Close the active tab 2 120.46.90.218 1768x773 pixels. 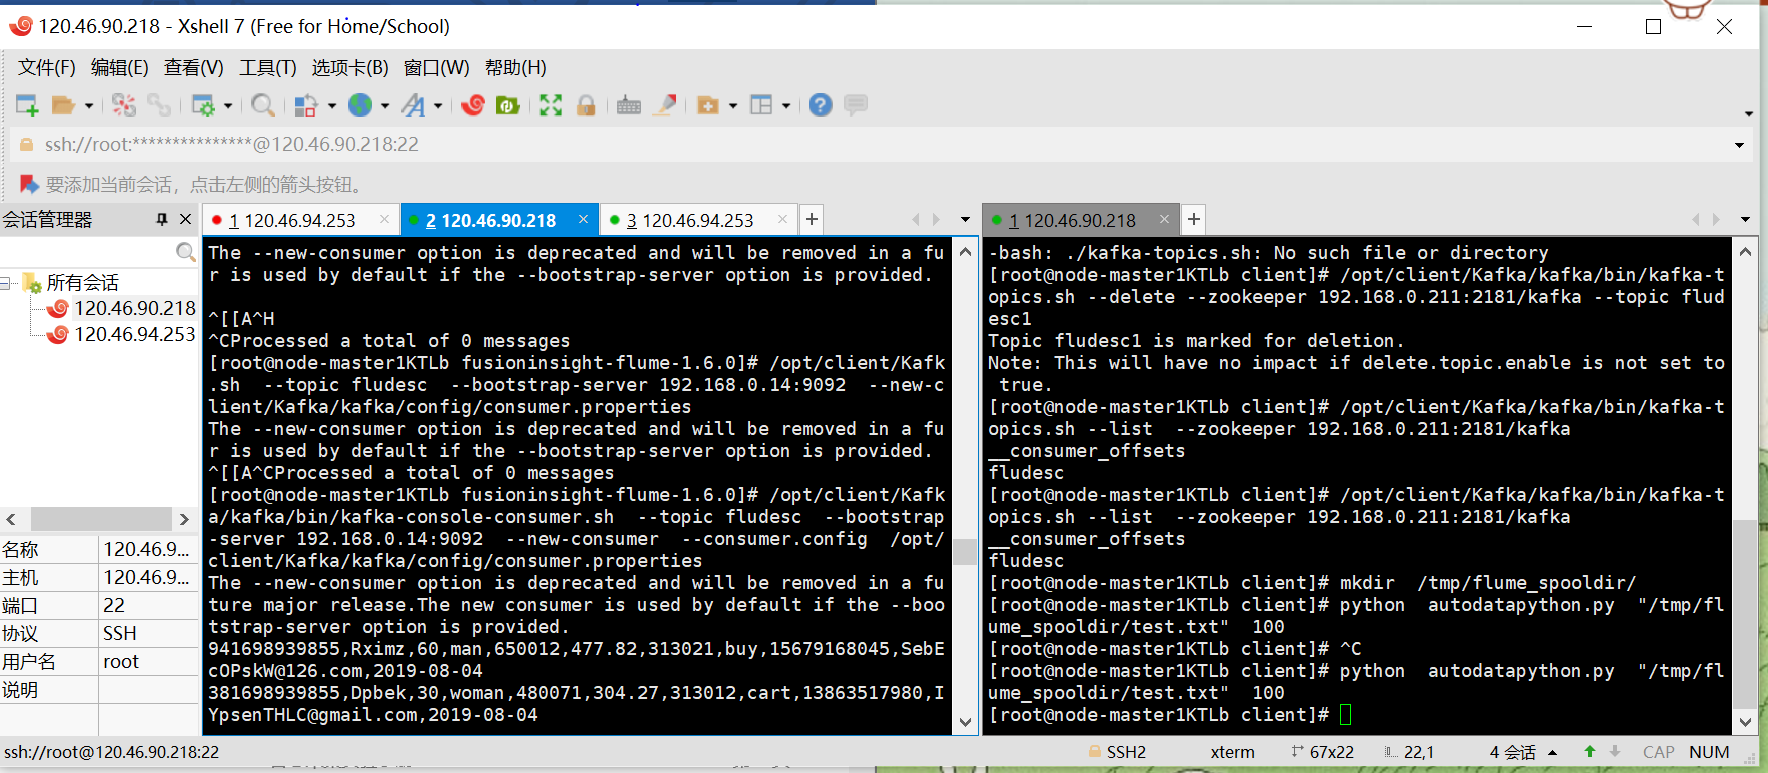coord(583,219)
